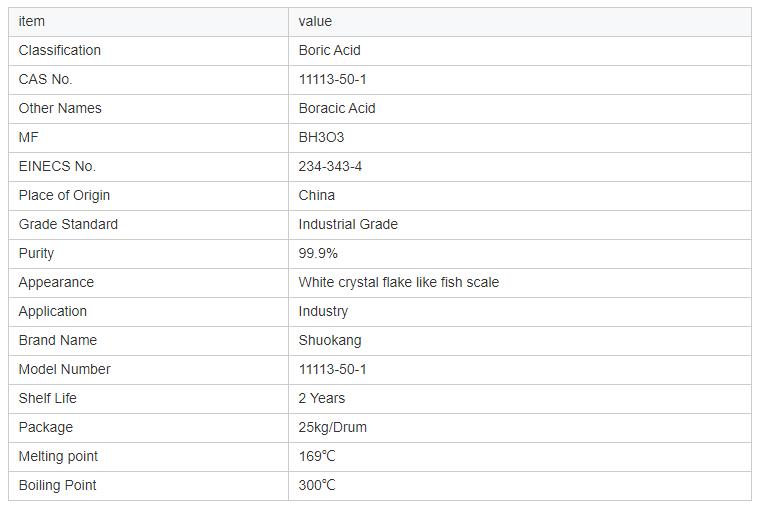Click the CAS No. value 11113-50-1

[x=332, y=79]
